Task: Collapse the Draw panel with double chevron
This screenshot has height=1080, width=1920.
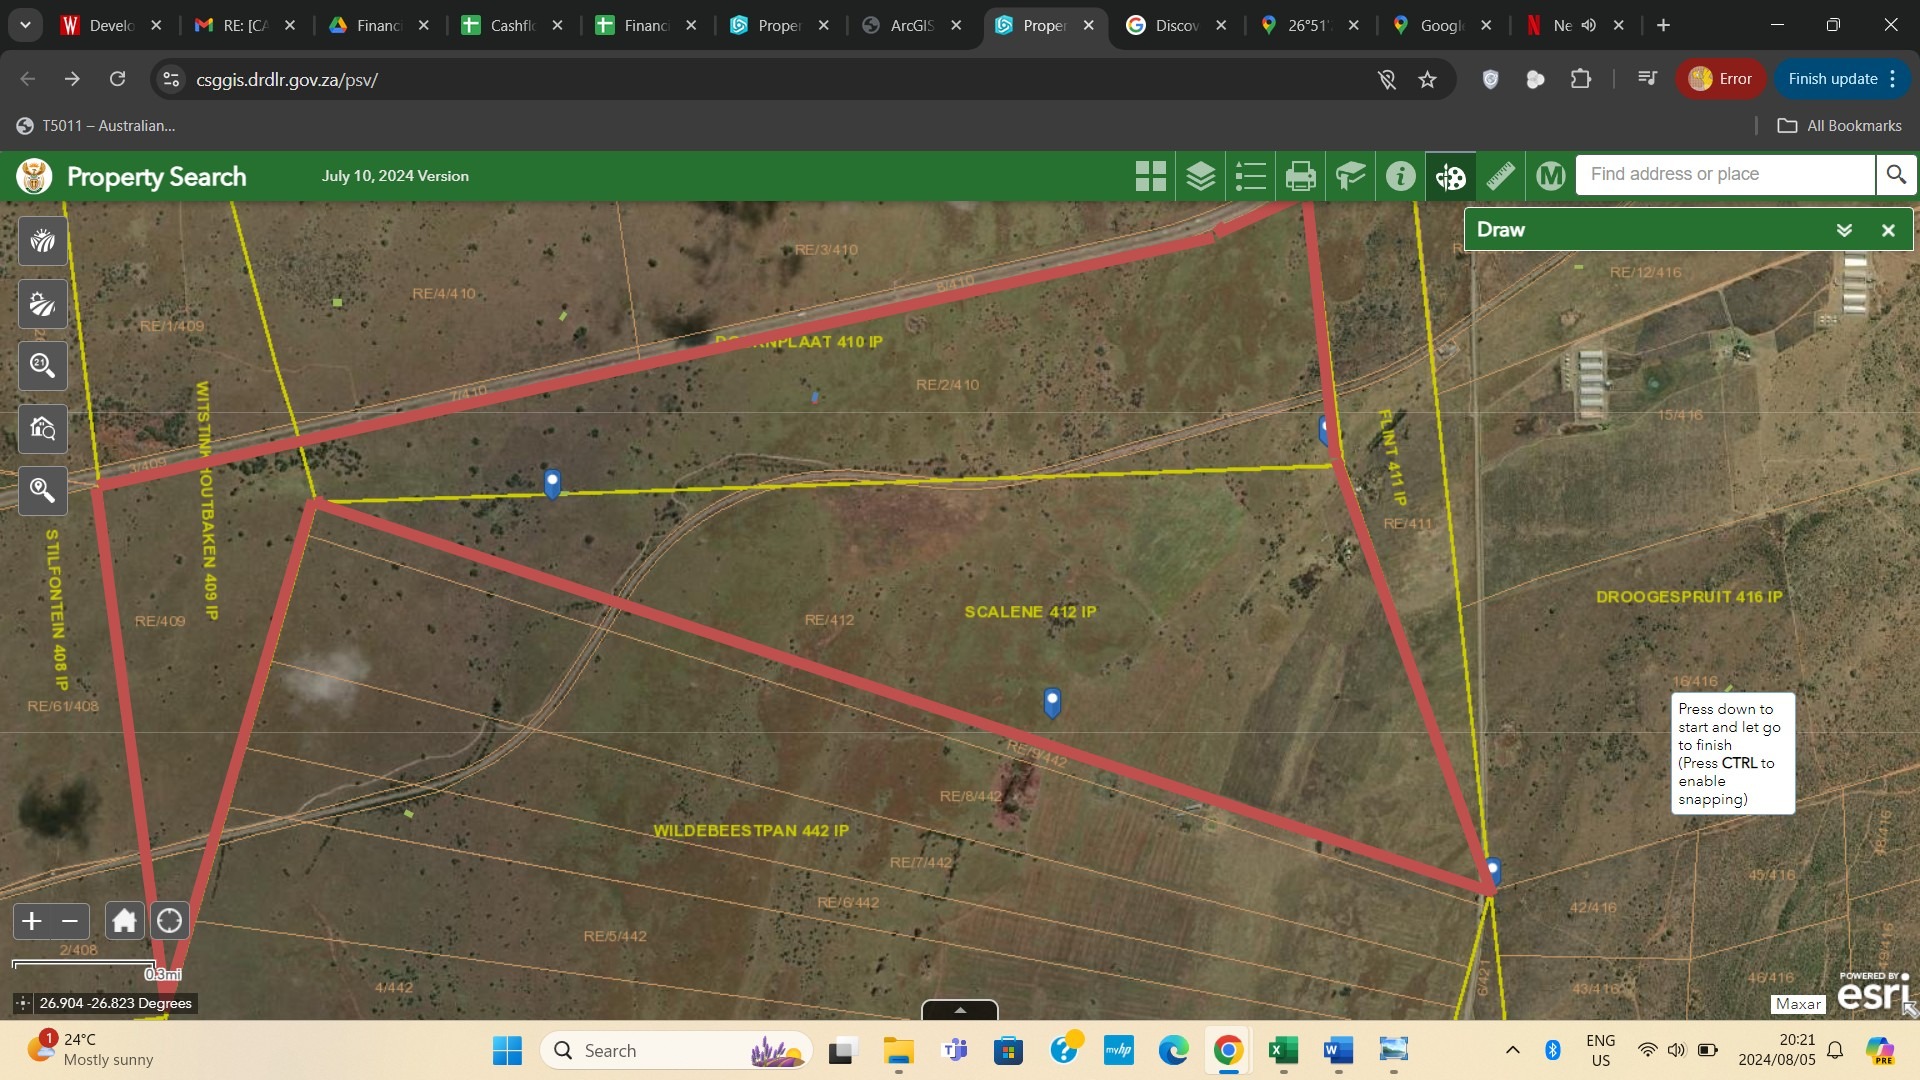Action: pyautogui.click(x=1844, y=230)
